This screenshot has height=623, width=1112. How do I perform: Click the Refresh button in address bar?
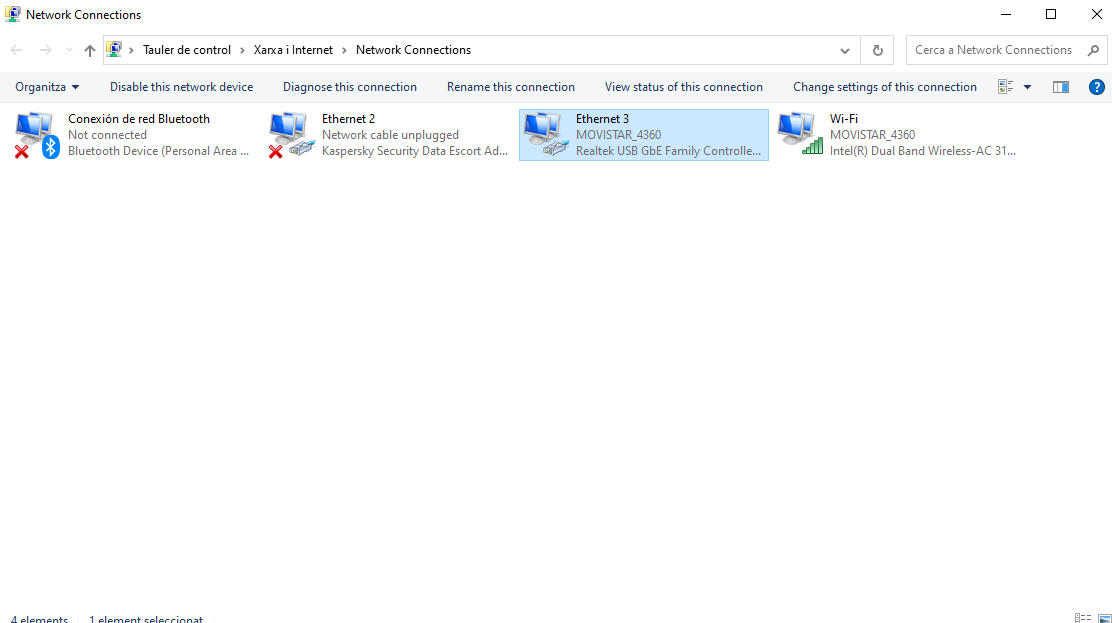pos(878,50)
